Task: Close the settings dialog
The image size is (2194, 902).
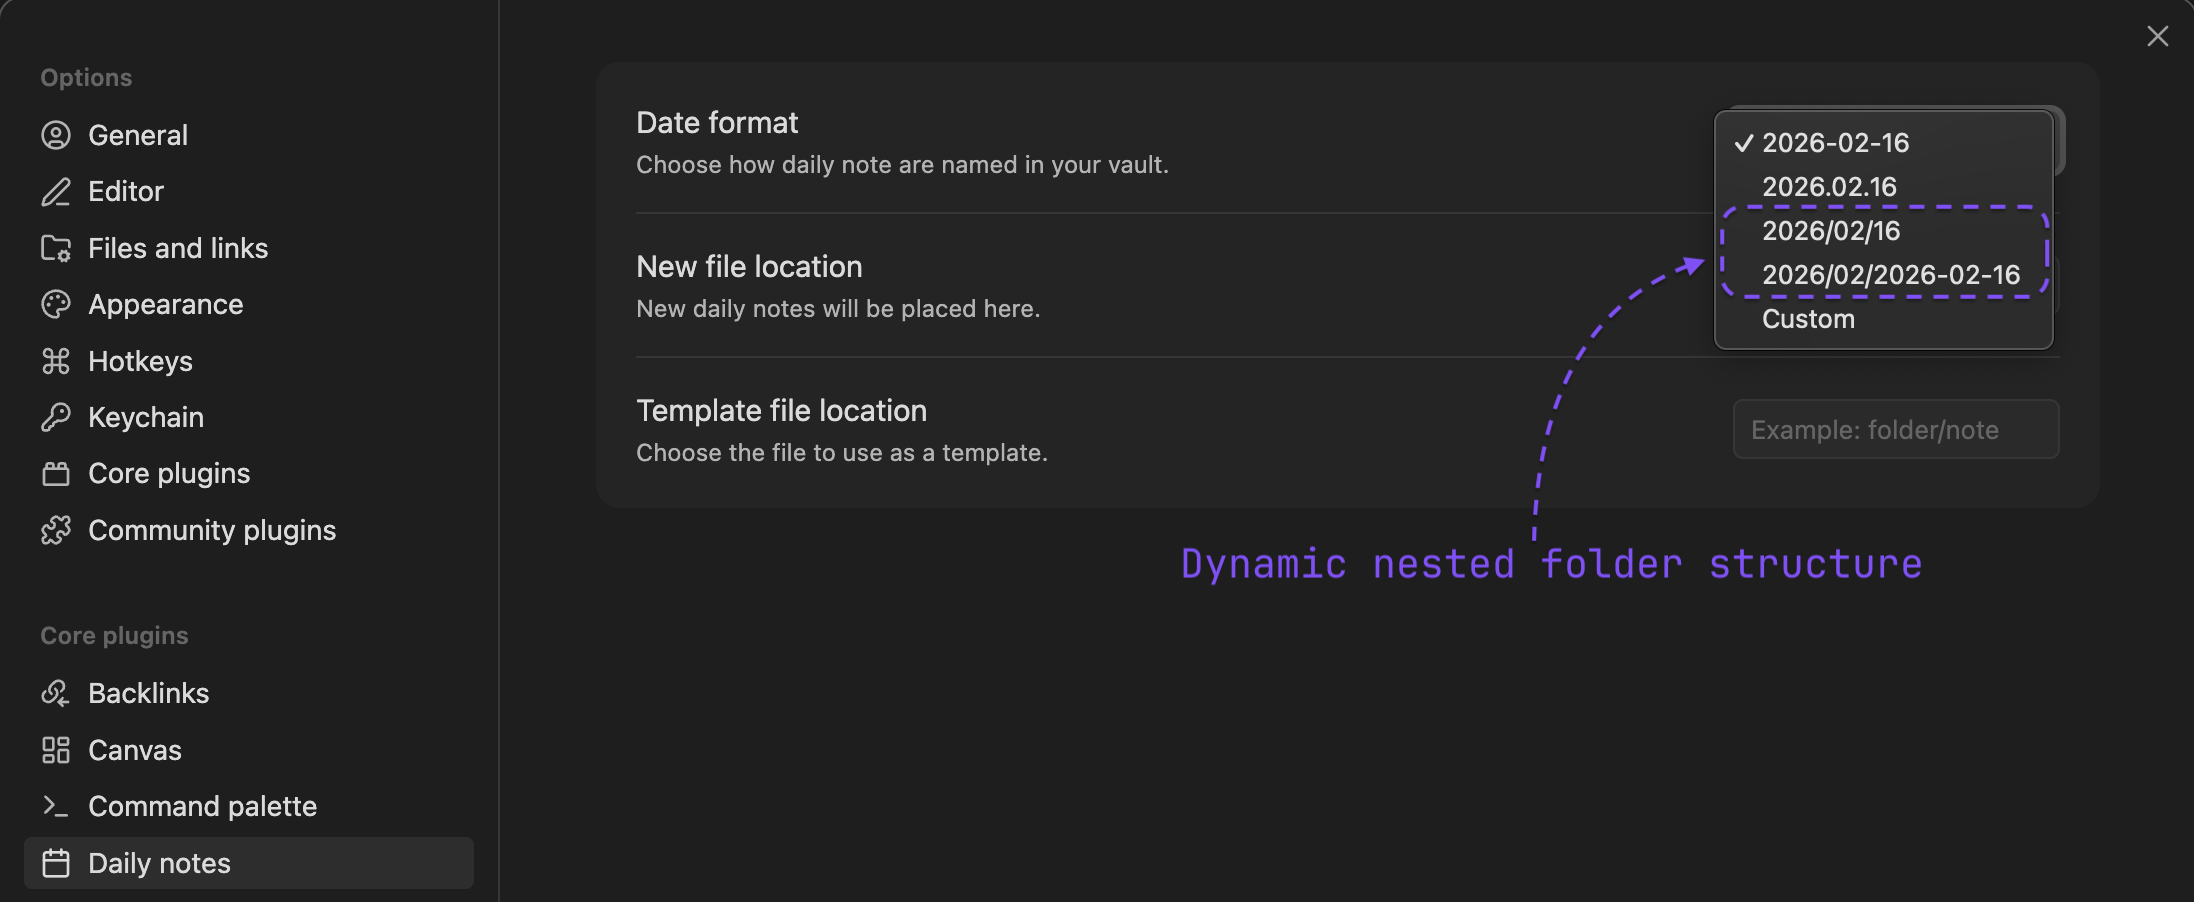Action: click(2157, 36)
